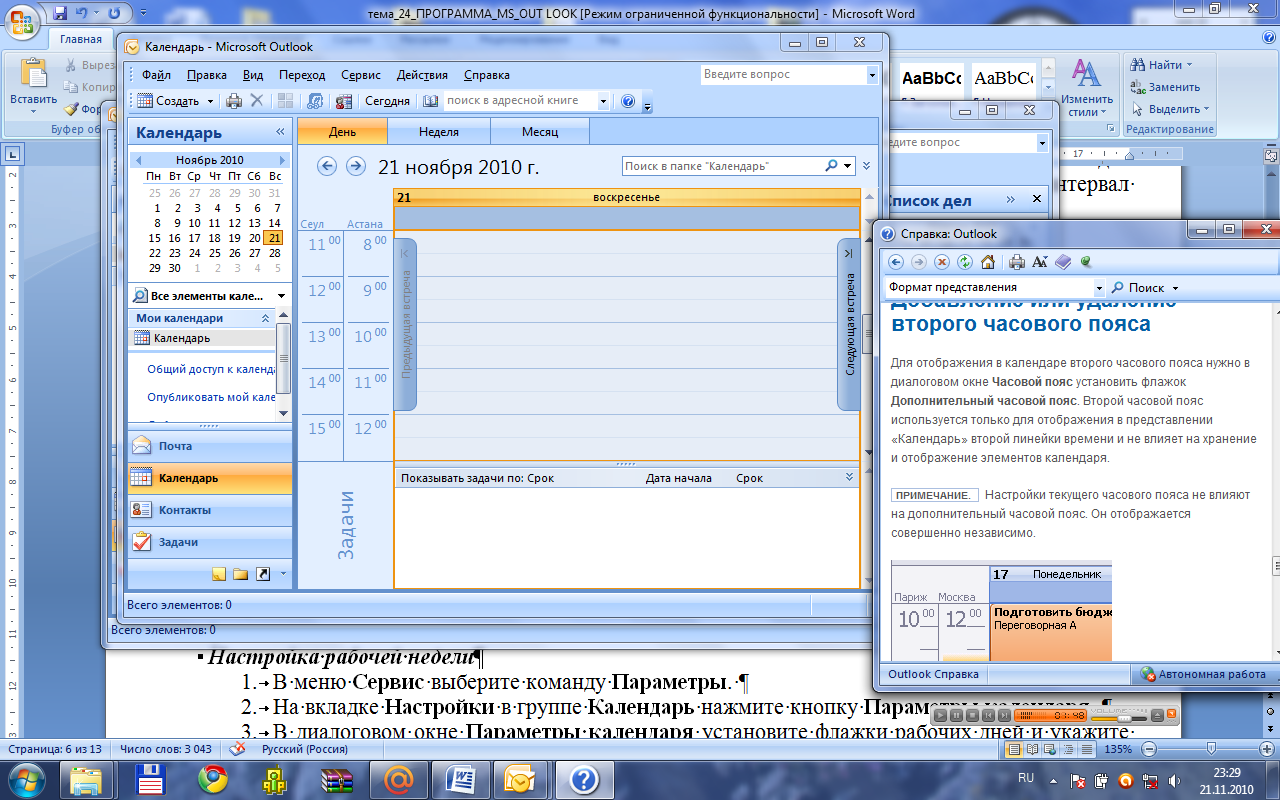Click Stop icon in Outlook help toolbar
The width and height of the screenshot is (1280, 800).
pyautogui.click(x=942, y=262)
